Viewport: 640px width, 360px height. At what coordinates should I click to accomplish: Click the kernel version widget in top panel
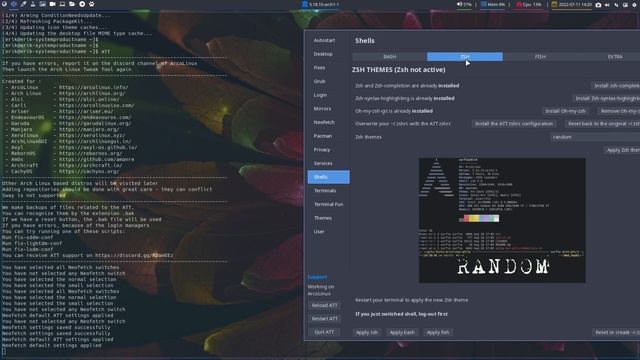coord(320,4)
